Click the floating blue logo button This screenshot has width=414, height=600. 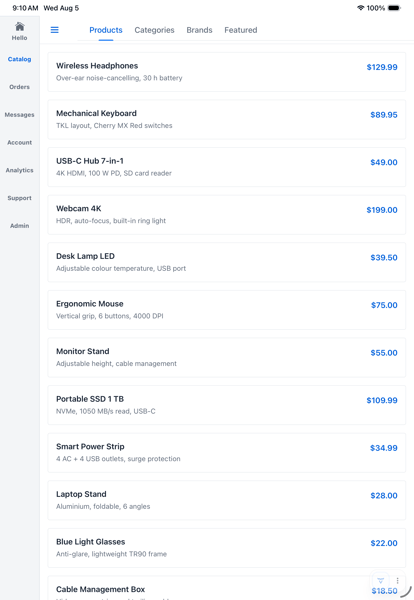tap(380, 580)
